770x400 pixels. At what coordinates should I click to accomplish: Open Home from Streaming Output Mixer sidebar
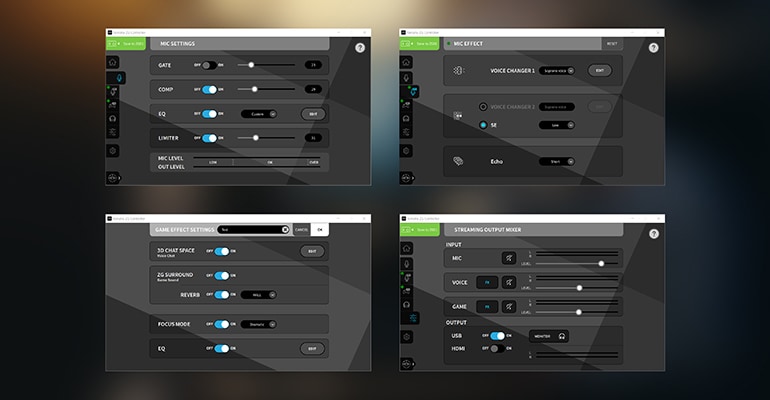(x=406, y=248)
